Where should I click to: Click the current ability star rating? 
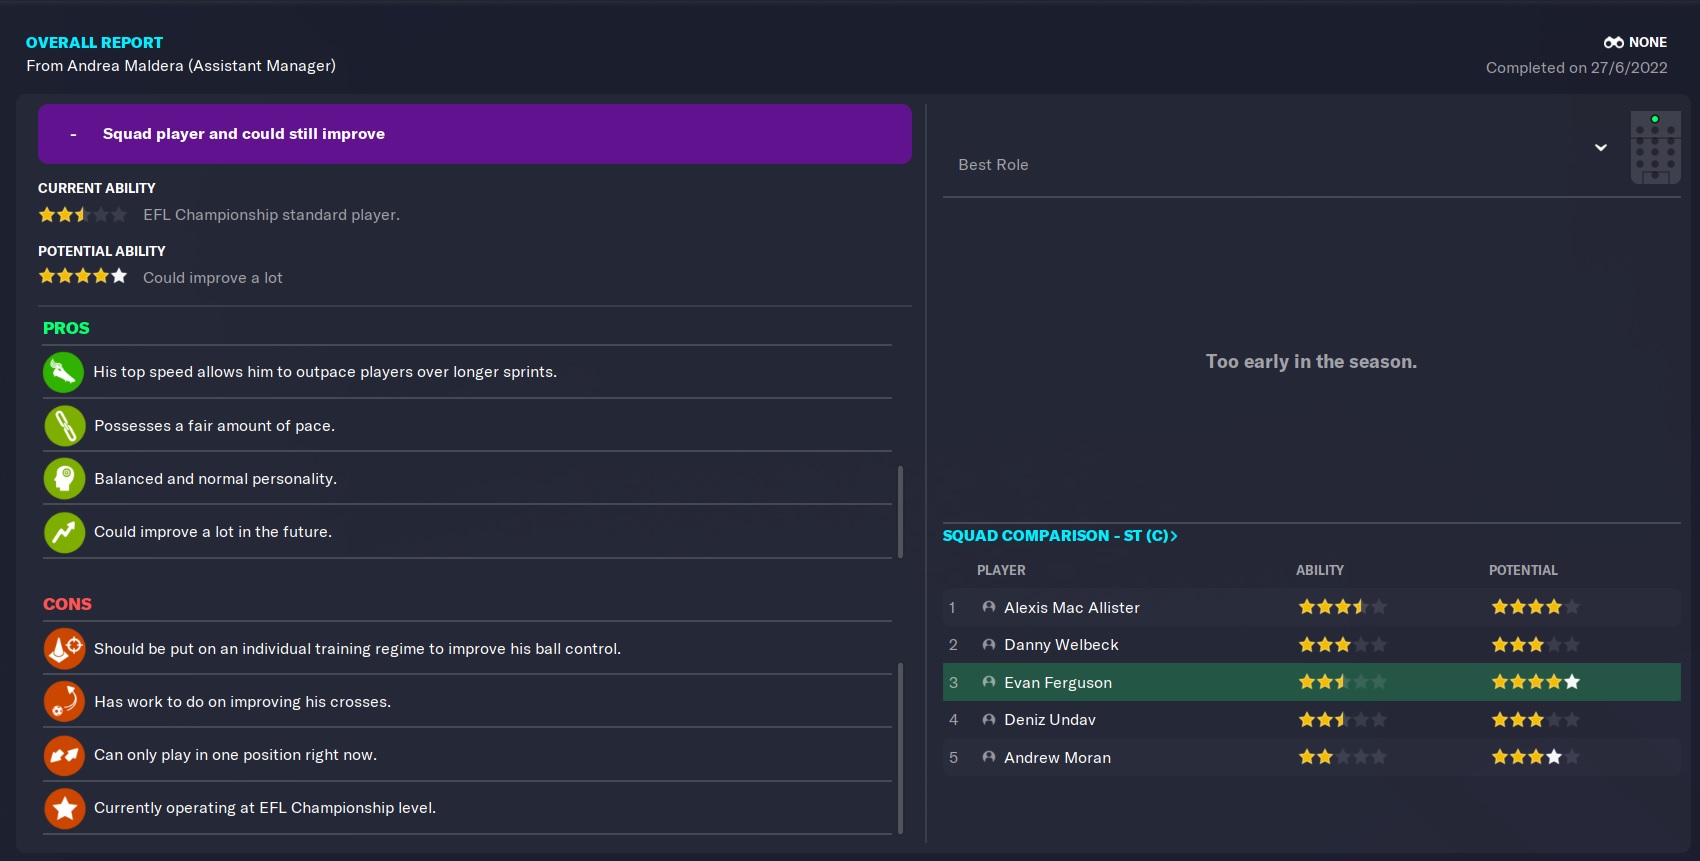[83, 215]
